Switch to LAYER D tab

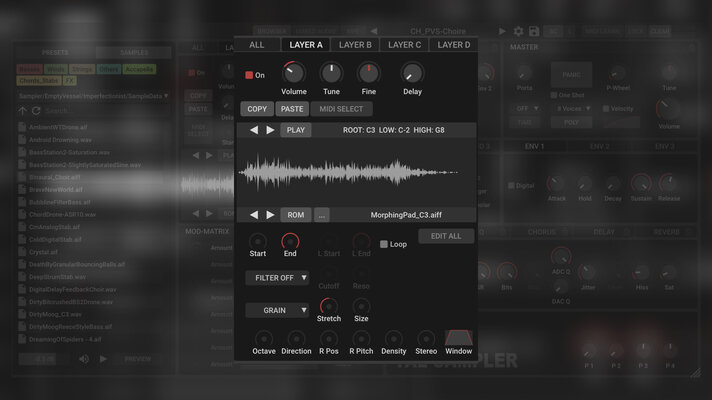tap(454, 45)
